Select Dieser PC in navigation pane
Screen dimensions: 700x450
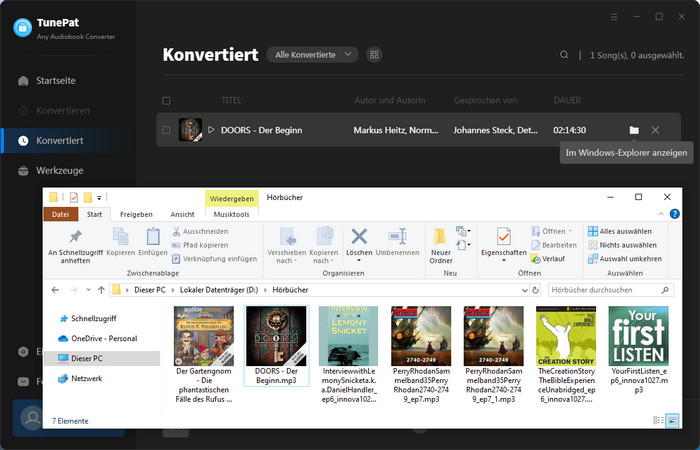pos(102,358)
